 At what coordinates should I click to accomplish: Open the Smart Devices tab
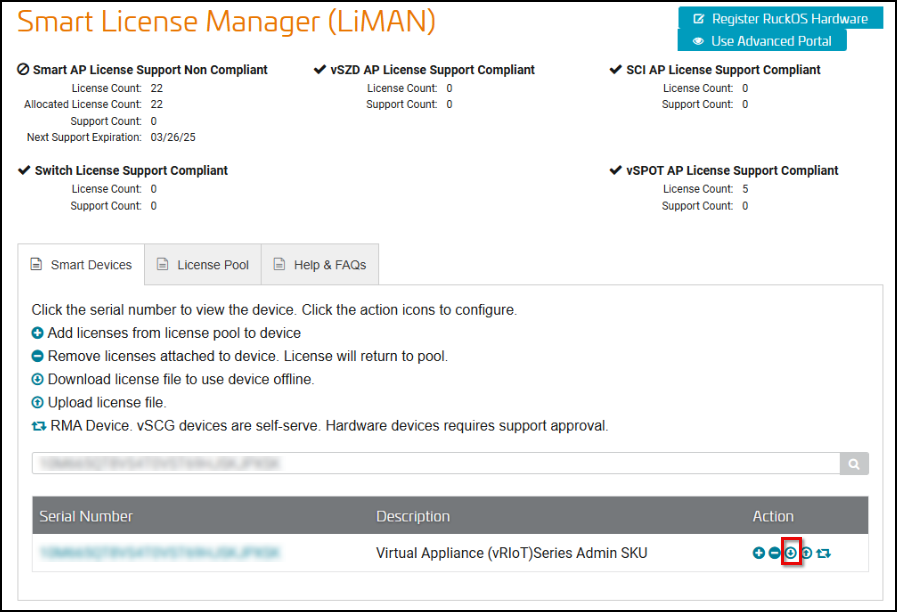81,265
